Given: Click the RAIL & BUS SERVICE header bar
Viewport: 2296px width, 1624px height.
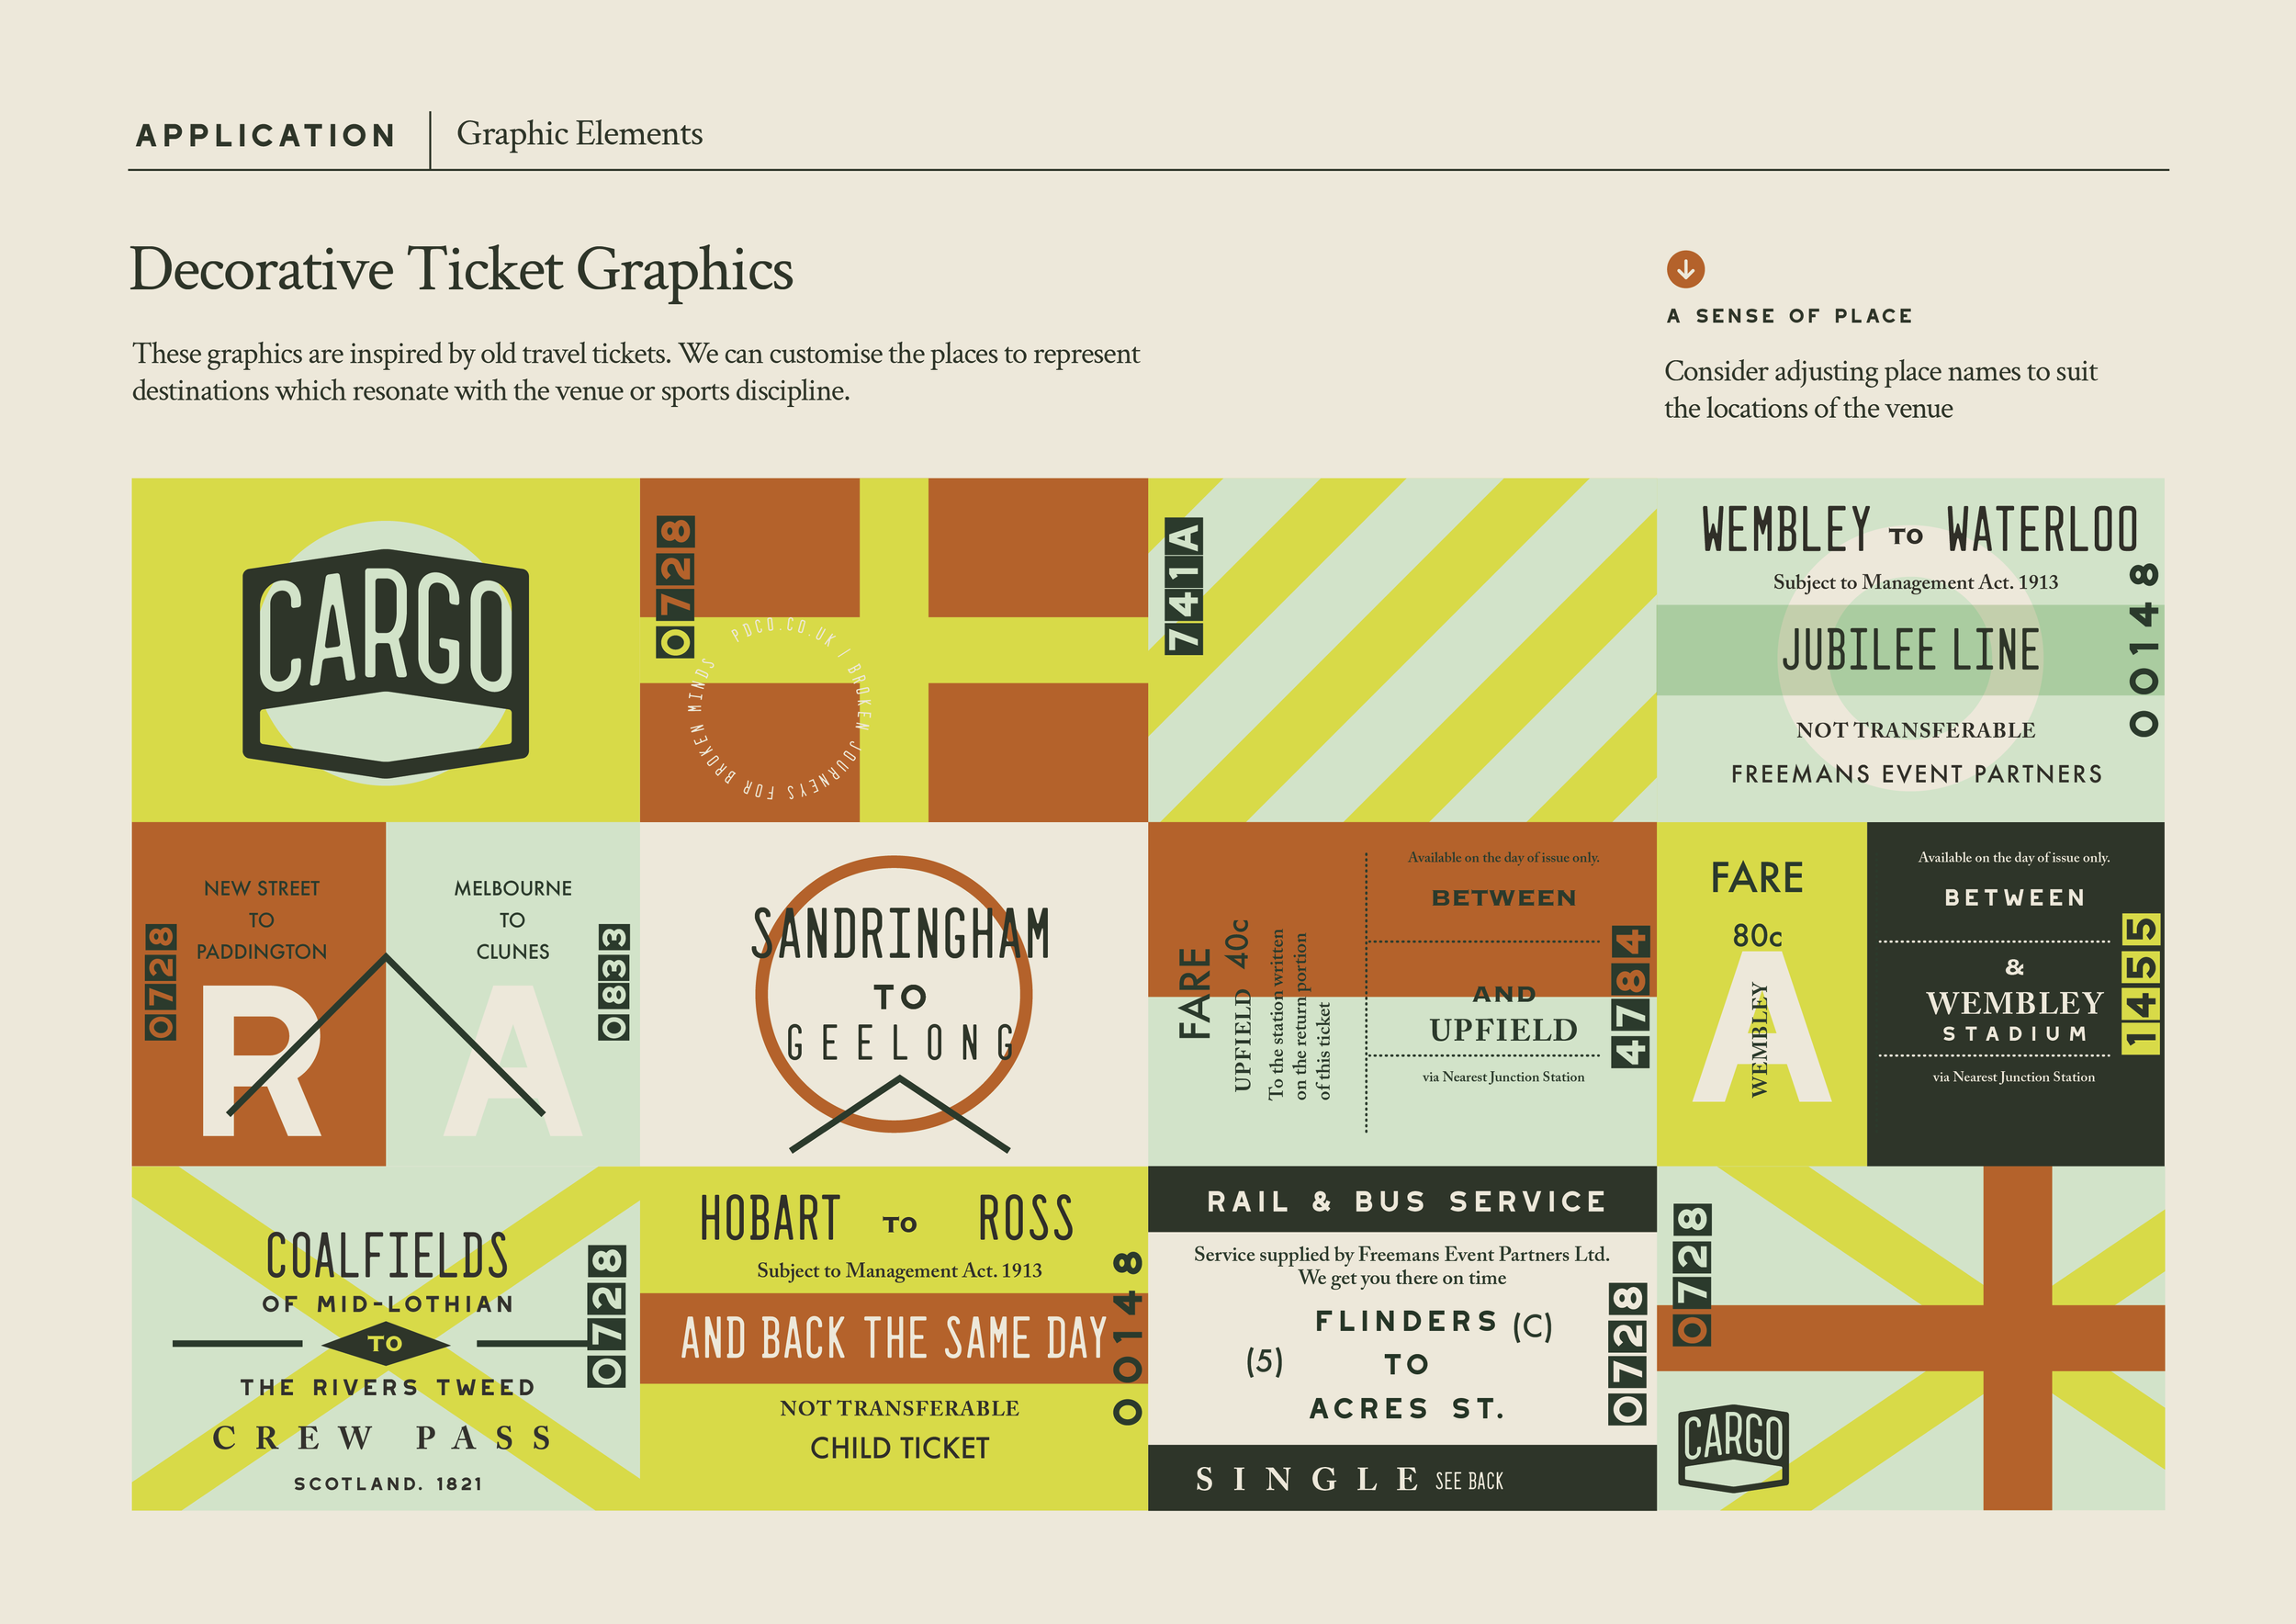Looking at the screenshot, I should [x=1403, y=1199].
